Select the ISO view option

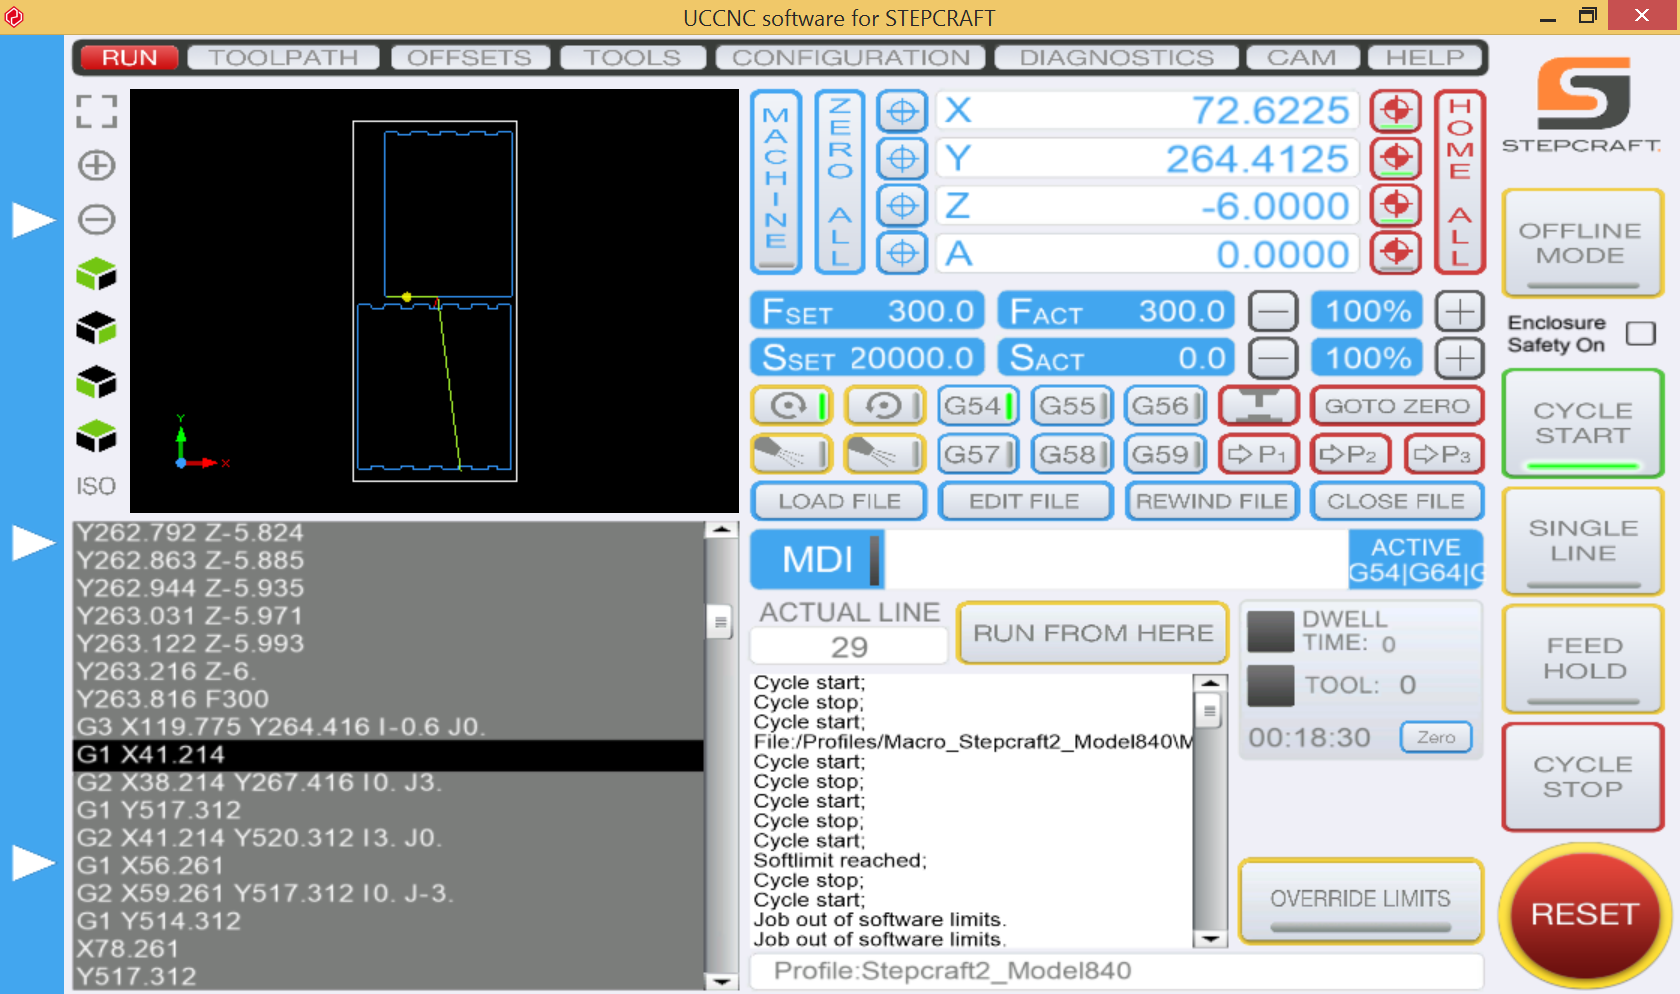[x=97, y=486]
